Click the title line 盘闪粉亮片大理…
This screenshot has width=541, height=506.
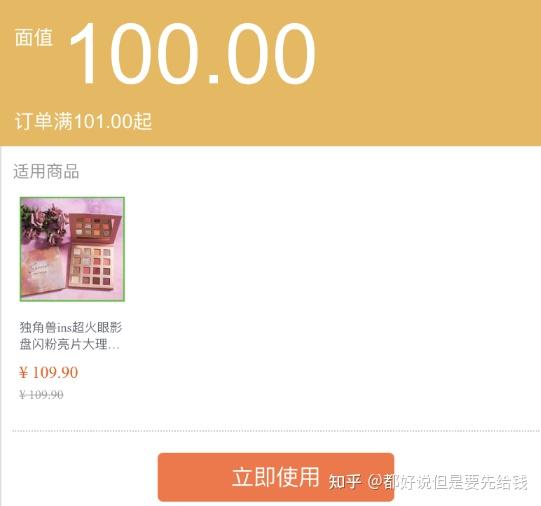pos(69,344)
